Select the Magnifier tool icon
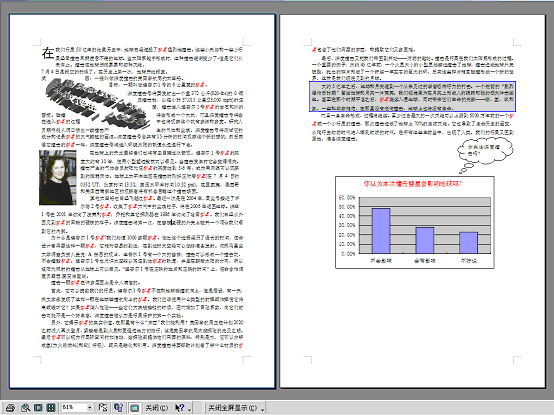The image size is (554, 415). (x=25, y=408)
